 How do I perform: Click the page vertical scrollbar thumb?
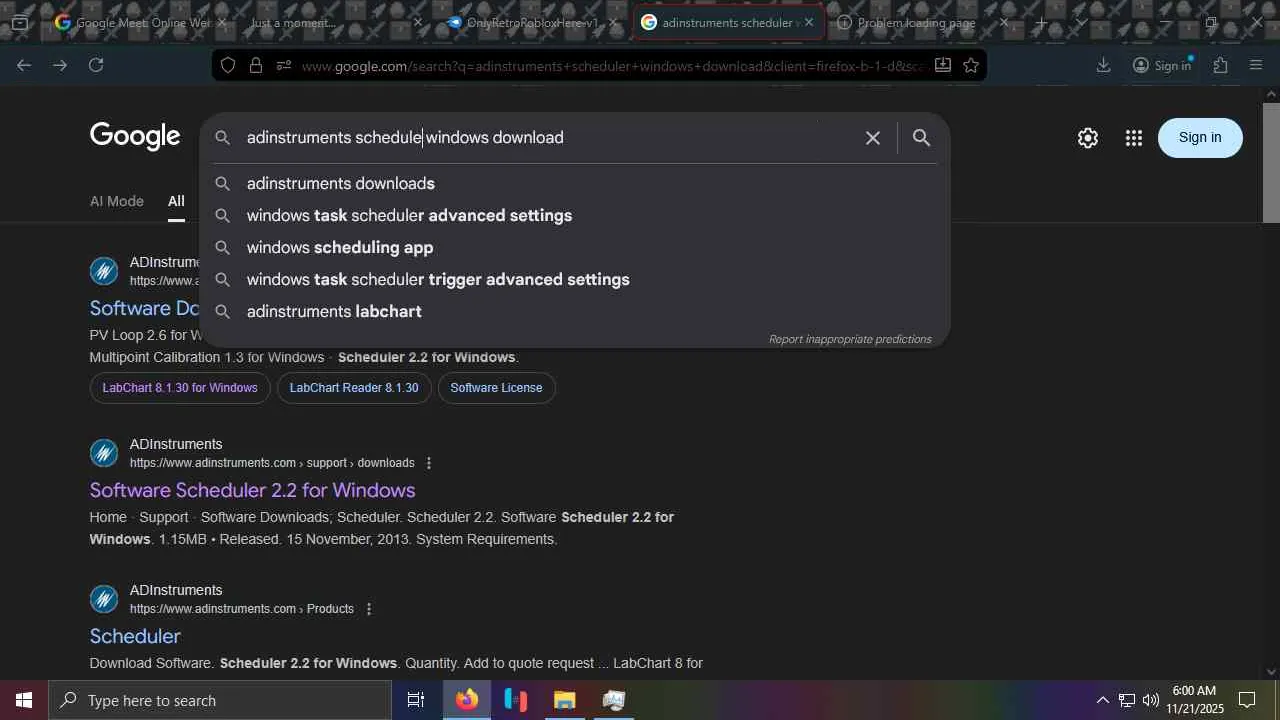(1271, 162)
